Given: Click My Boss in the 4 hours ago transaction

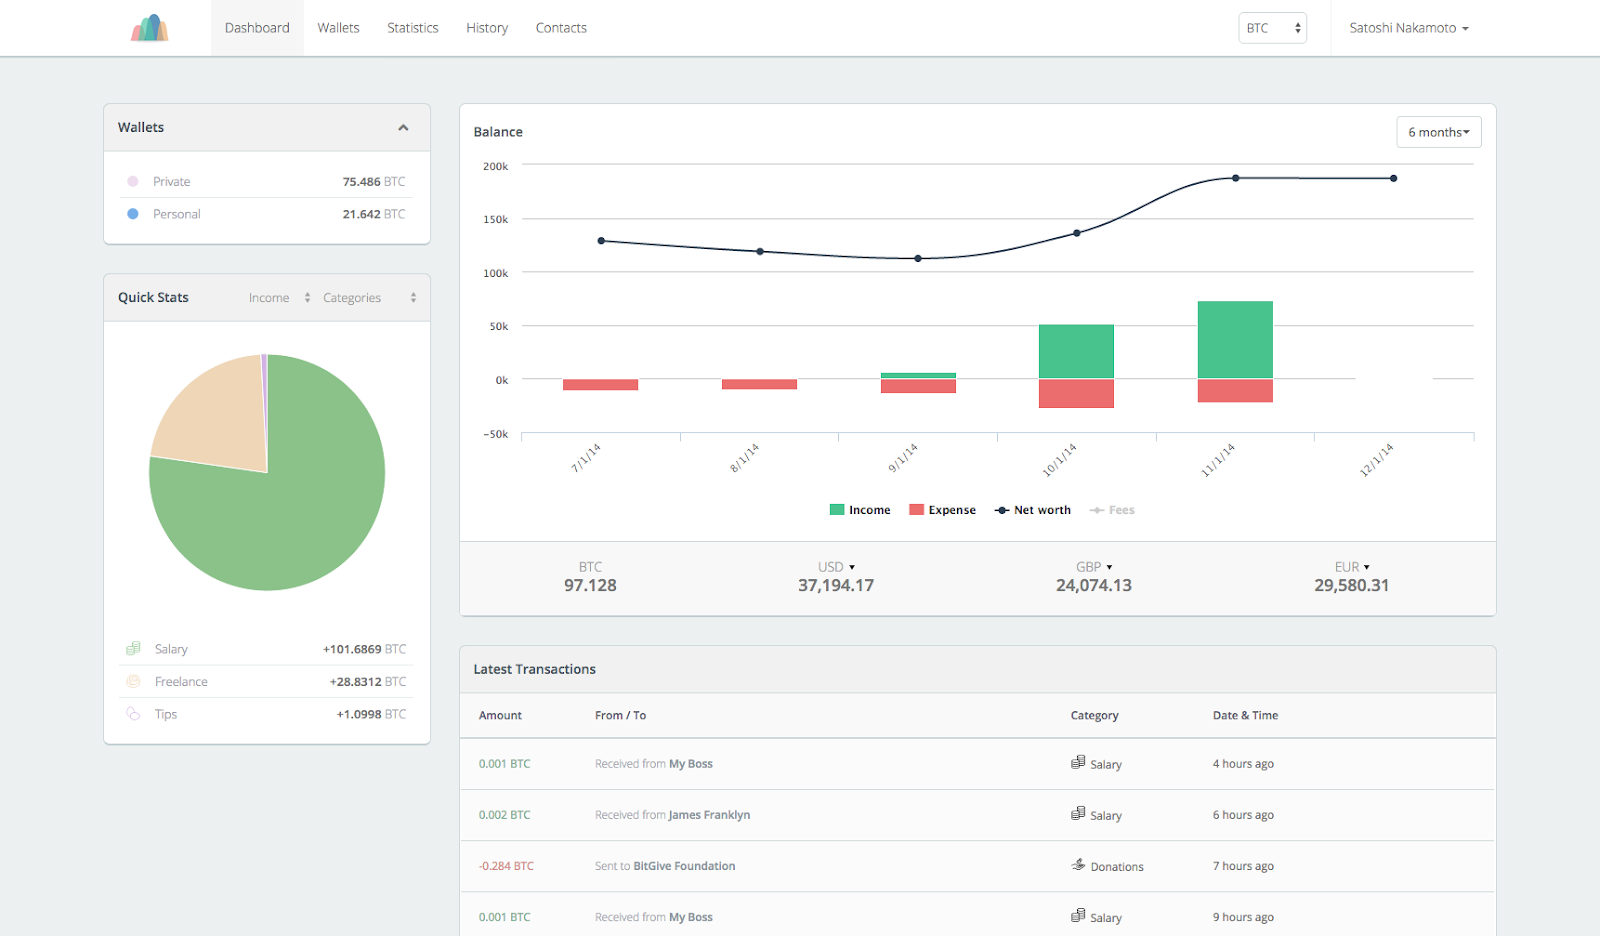Looking at the screenshot, I should (x=691, y=764).
